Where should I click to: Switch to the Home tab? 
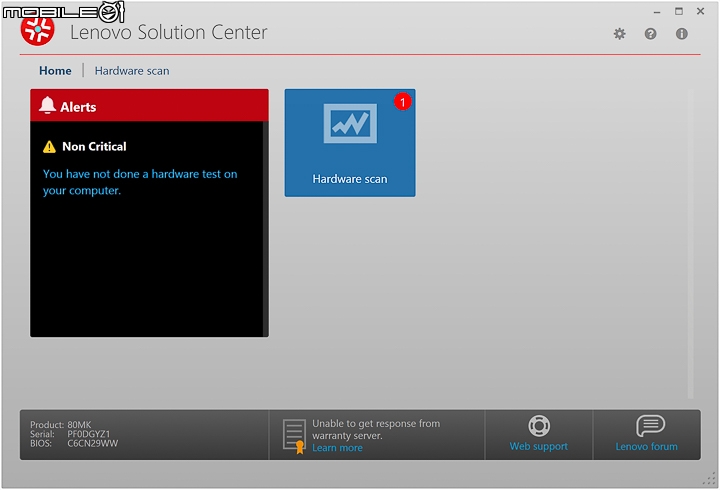[55, 71]
